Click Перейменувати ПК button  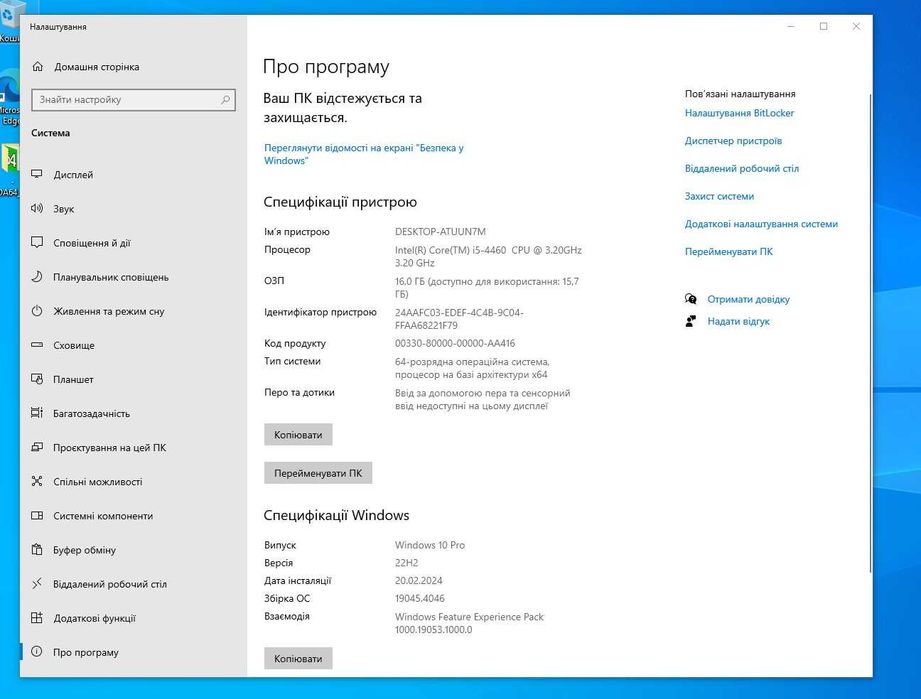[x=318, y=473]
